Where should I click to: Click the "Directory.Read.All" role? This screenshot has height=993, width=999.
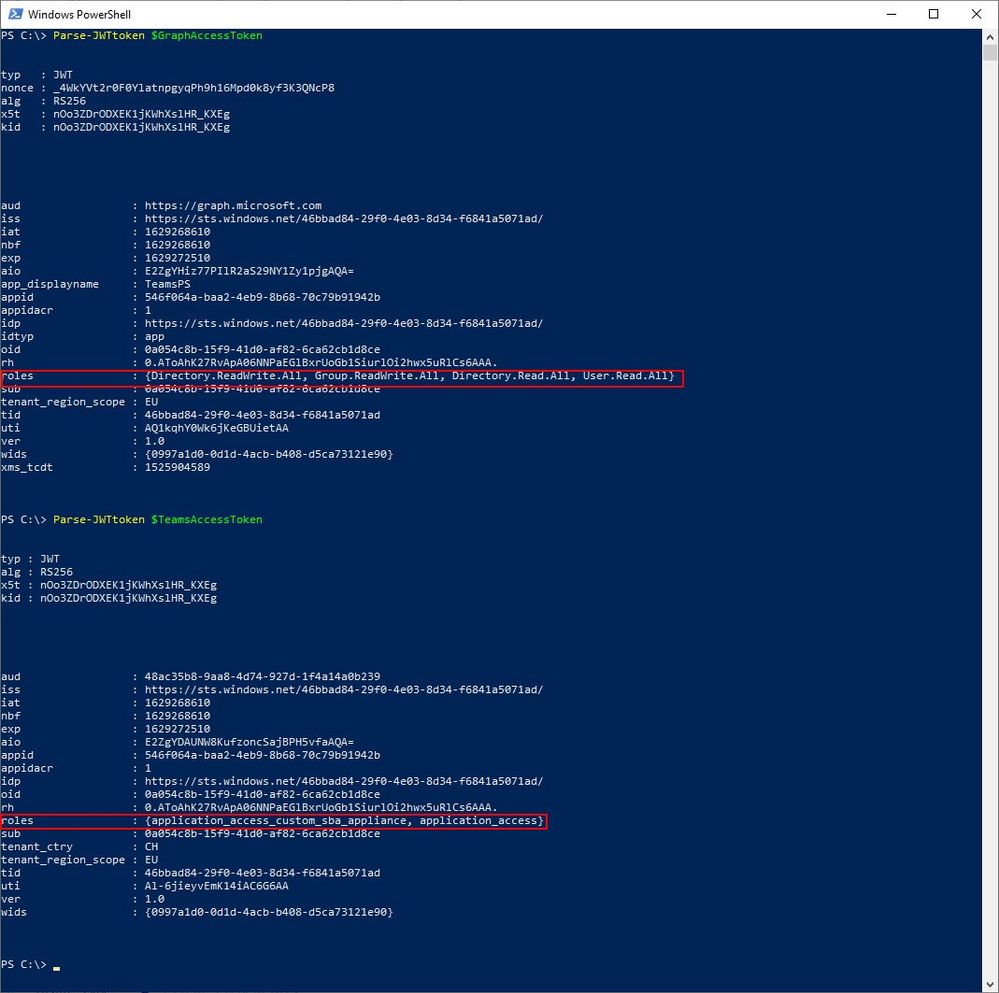pyautogui.click(x=511, y=376)
